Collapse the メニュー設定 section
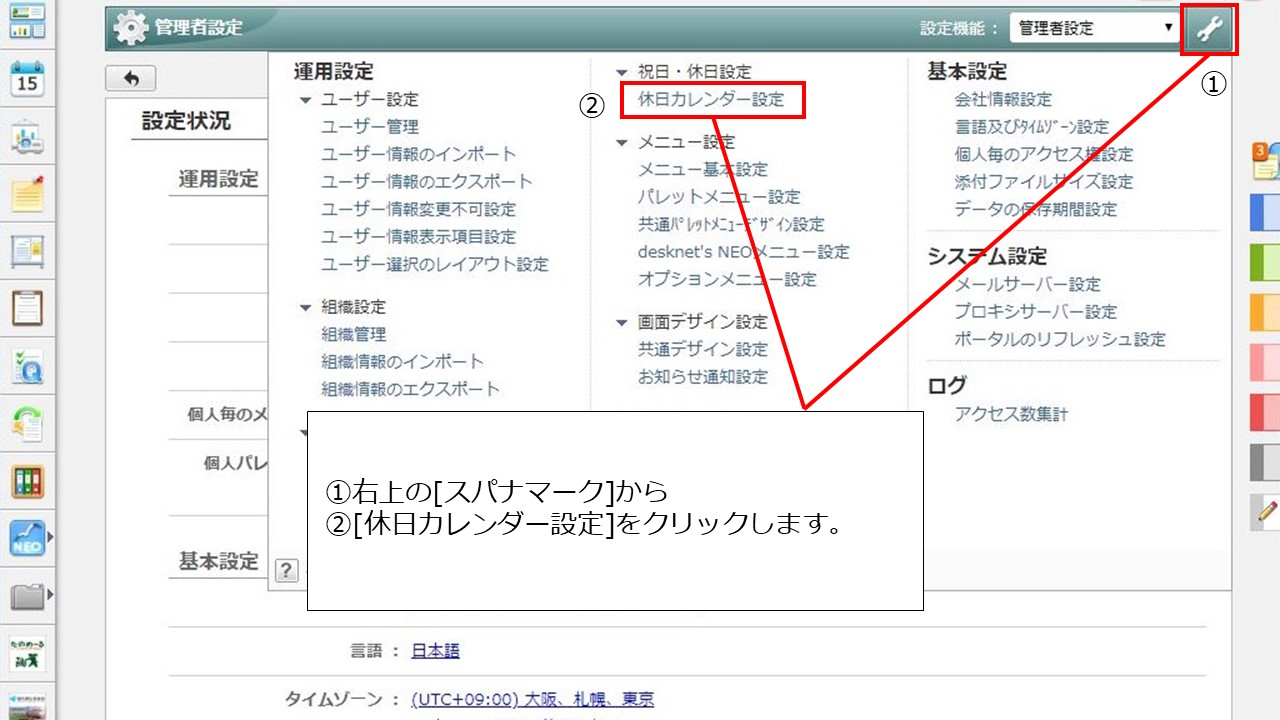 622,143
